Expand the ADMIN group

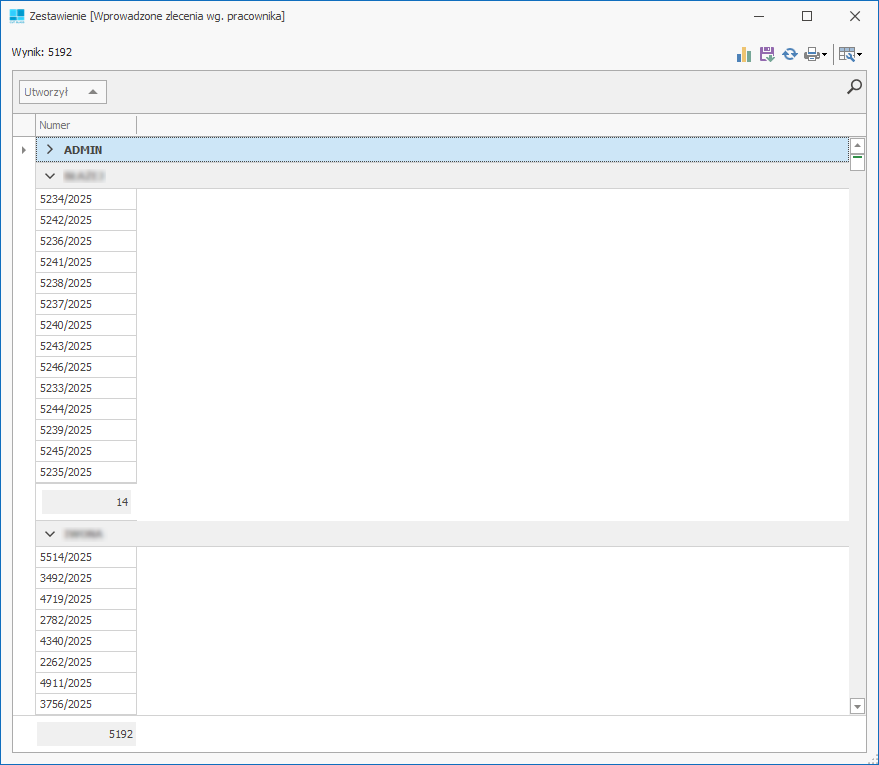pyautogui.click(x=50, y=150)
